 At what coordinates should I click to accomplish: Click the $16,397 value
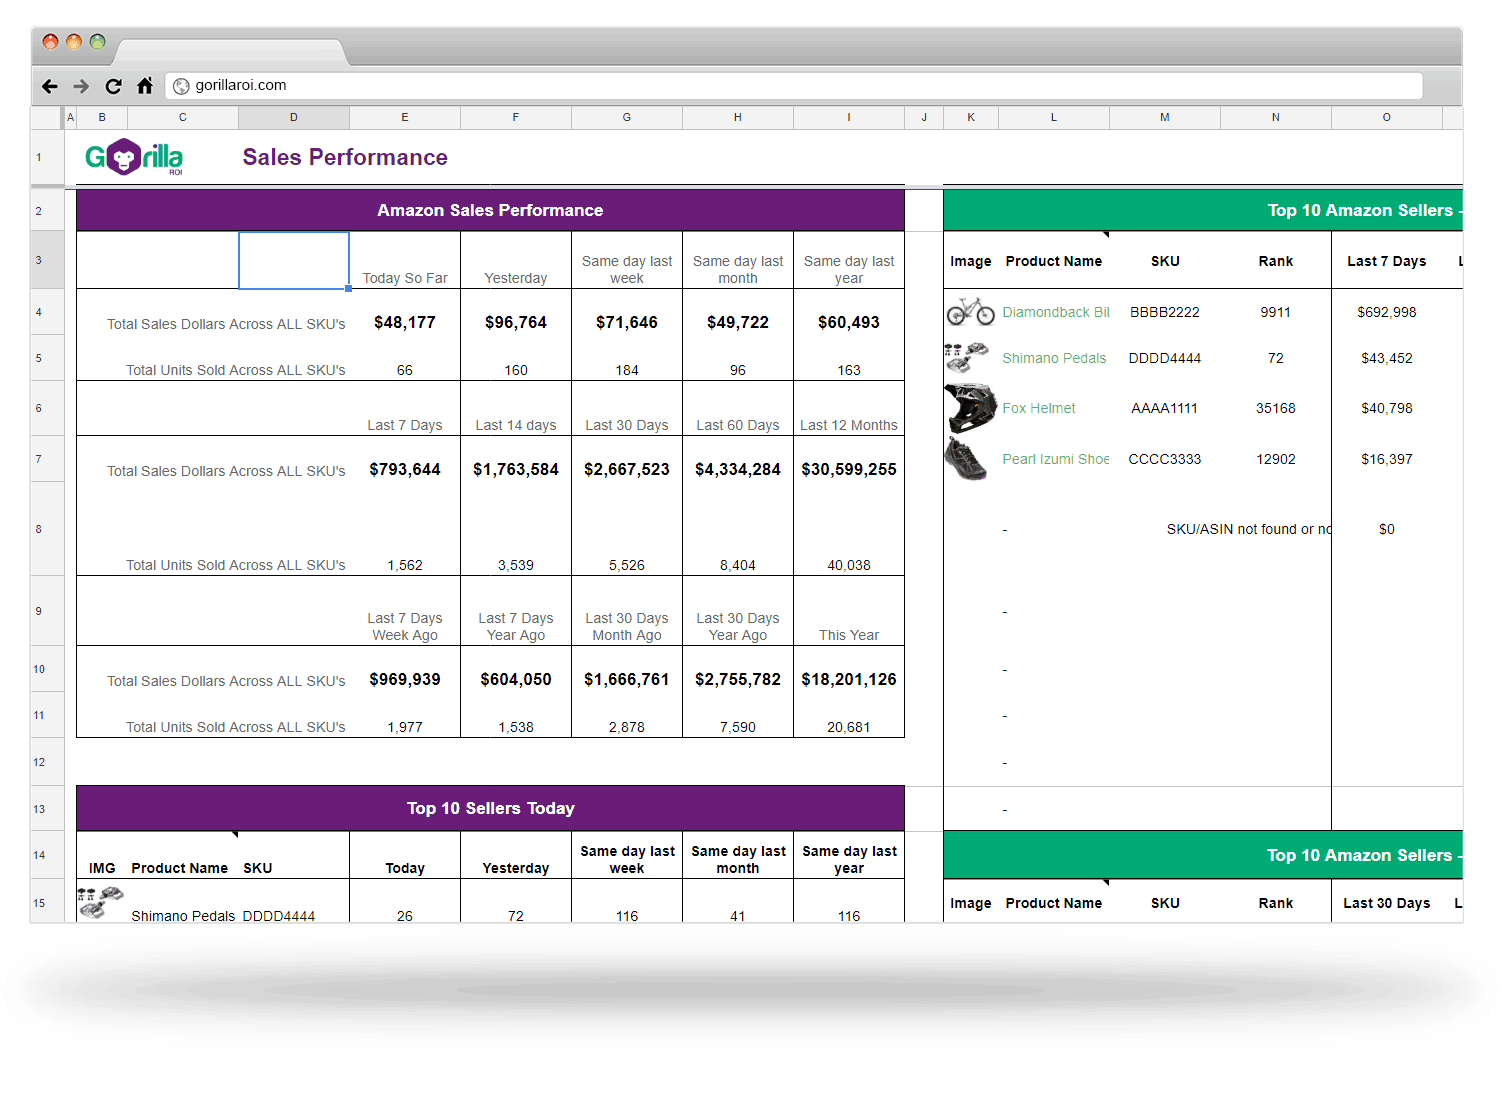1387,459
